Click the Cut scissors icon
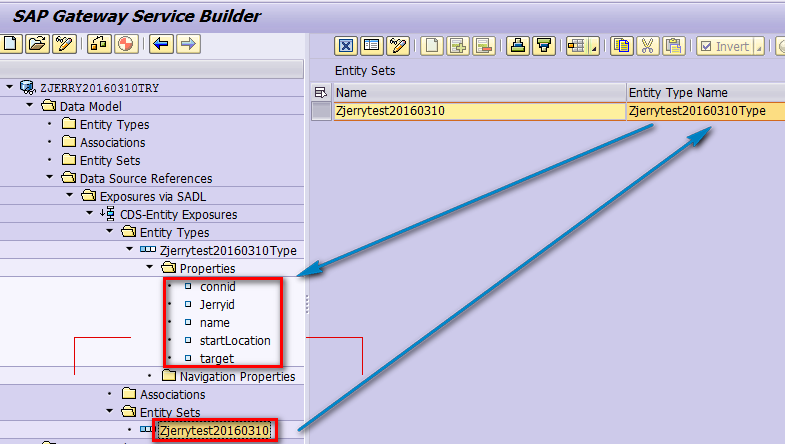 pos(648,46)
